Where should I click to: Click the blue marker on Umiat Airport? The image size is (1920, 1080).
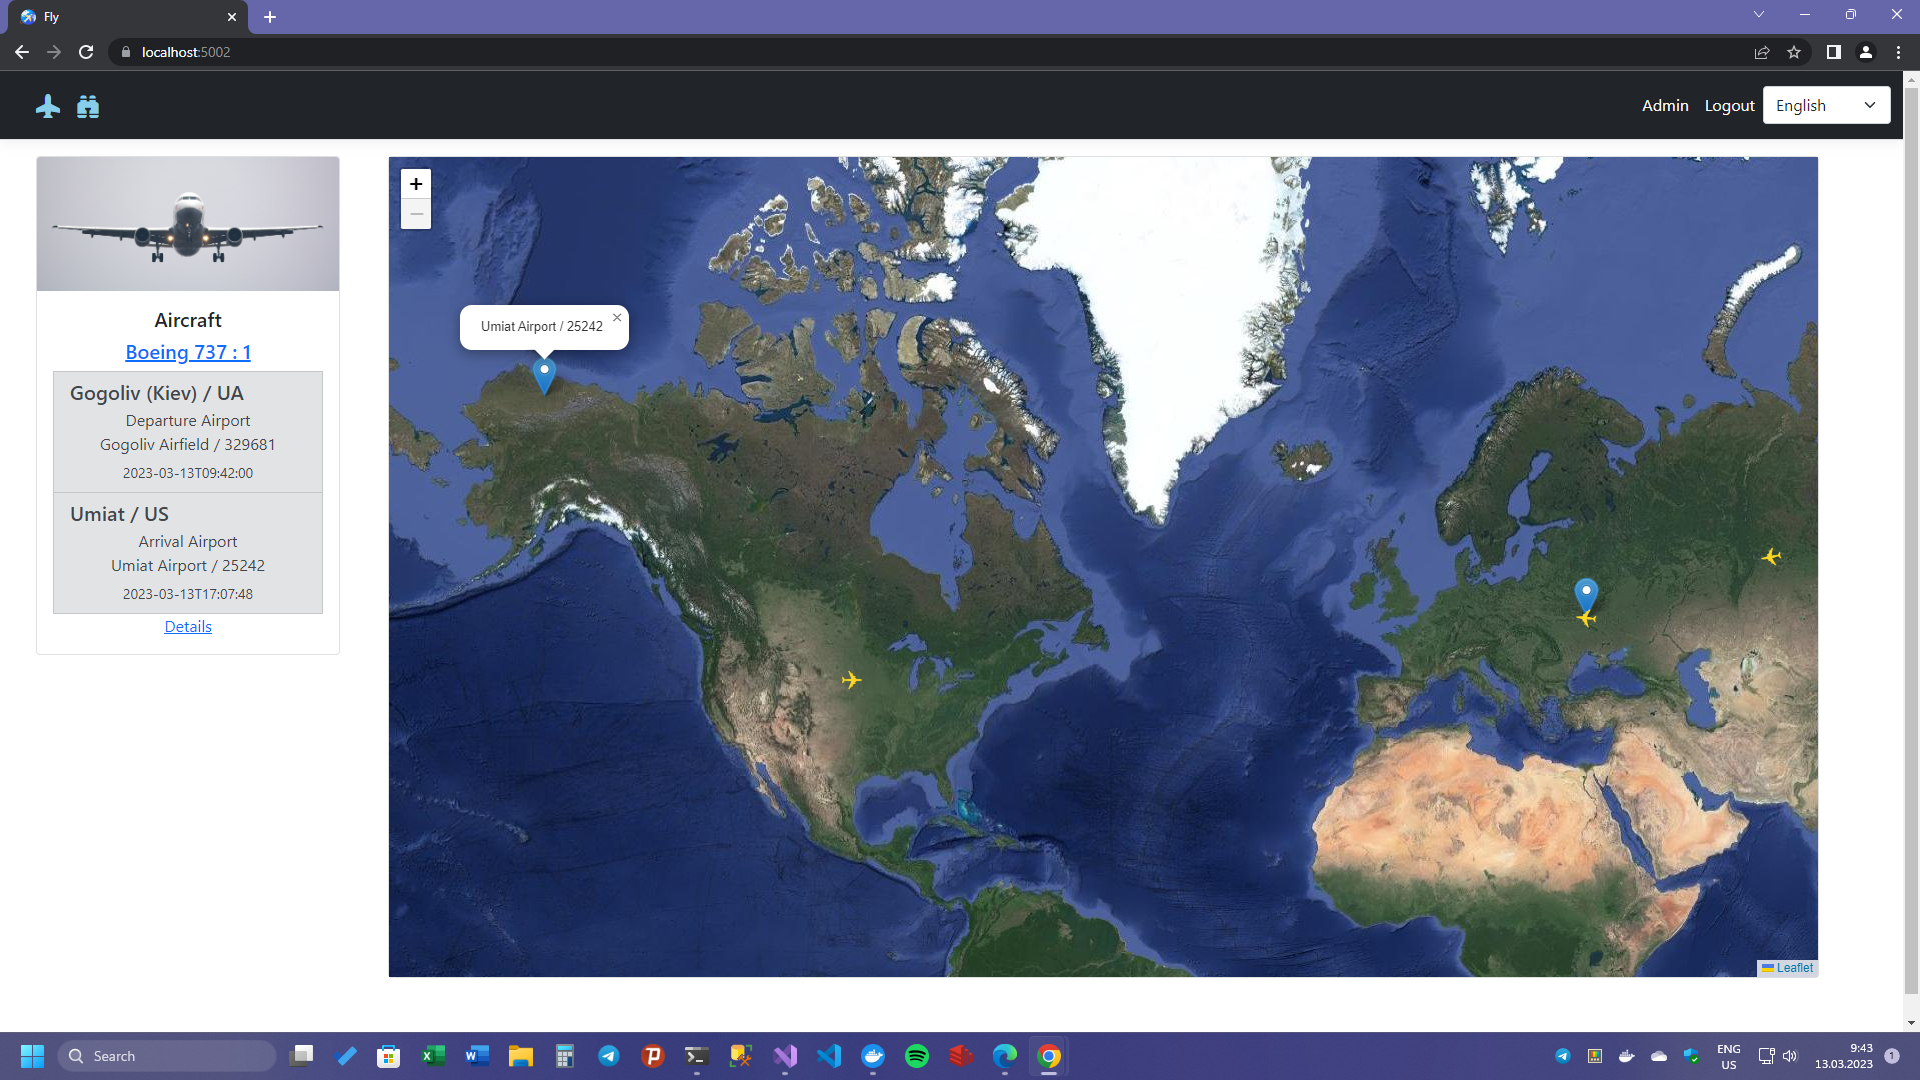[x=544, y=373]
